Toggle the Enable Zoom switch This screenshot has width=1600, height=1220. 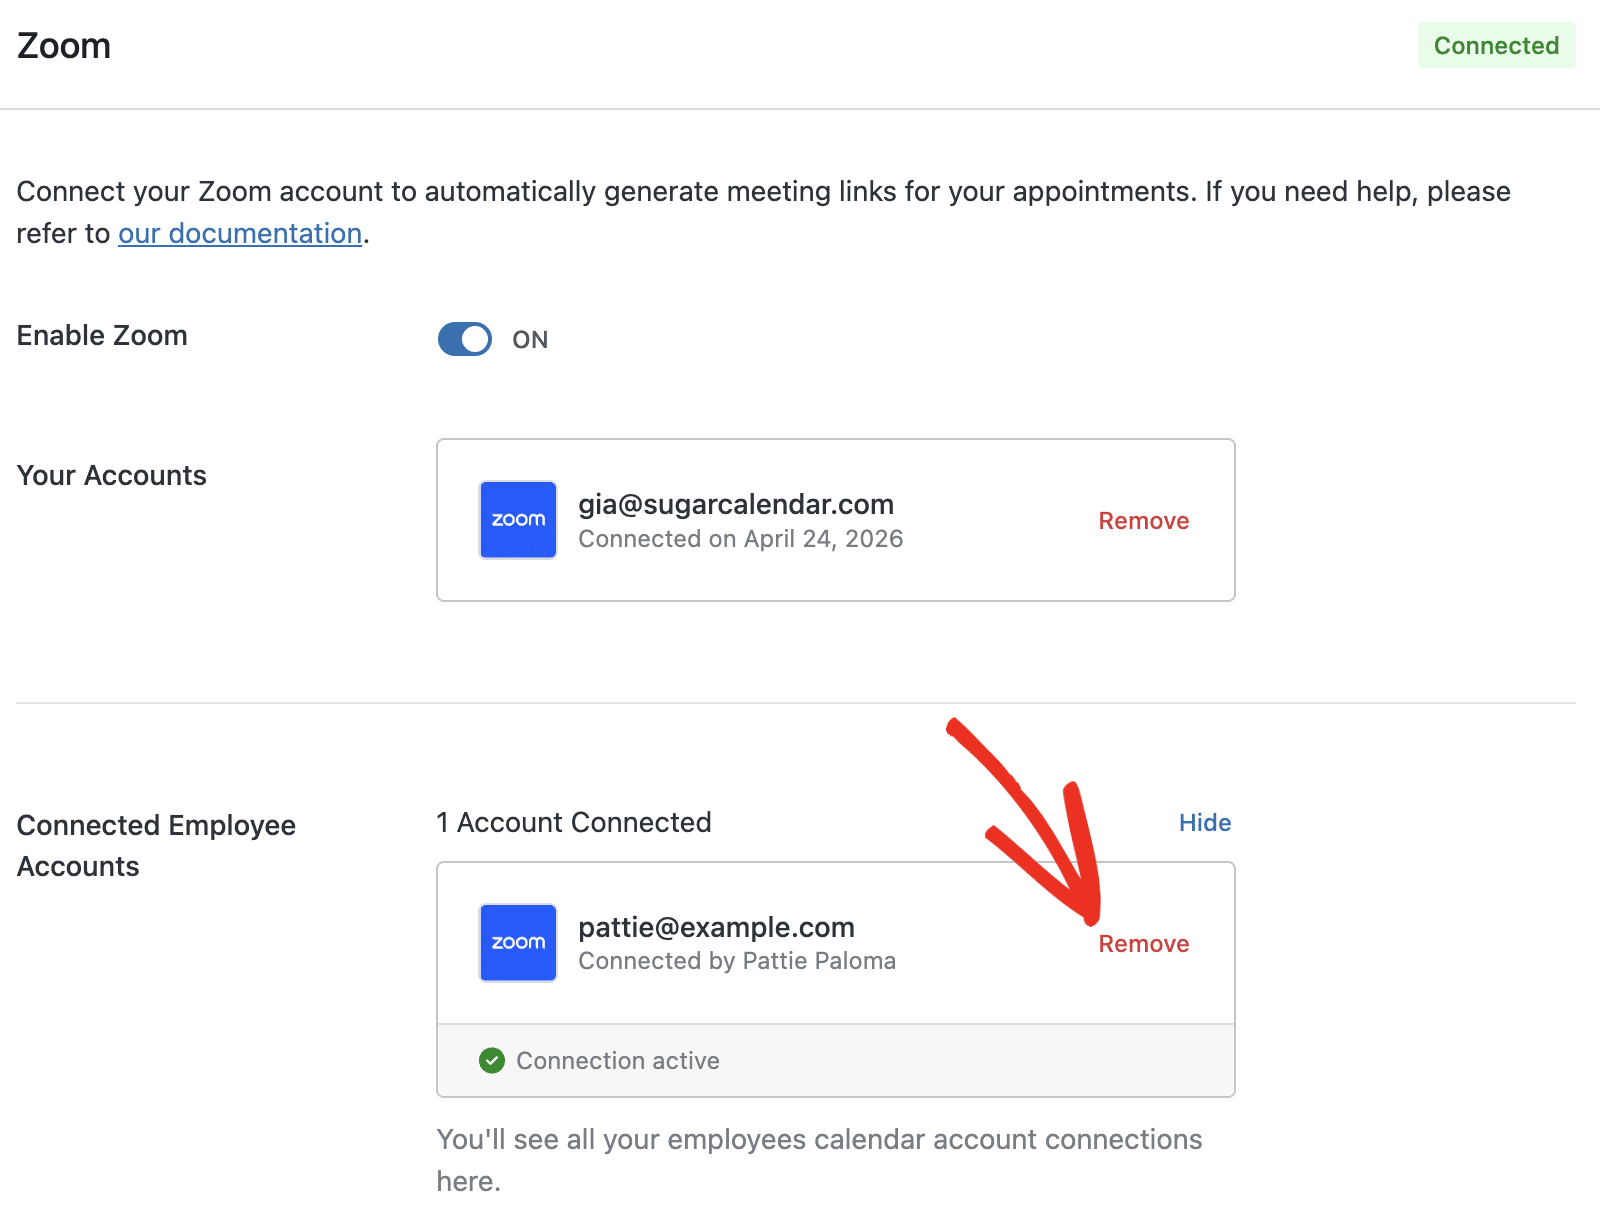(x=465, y=339)
